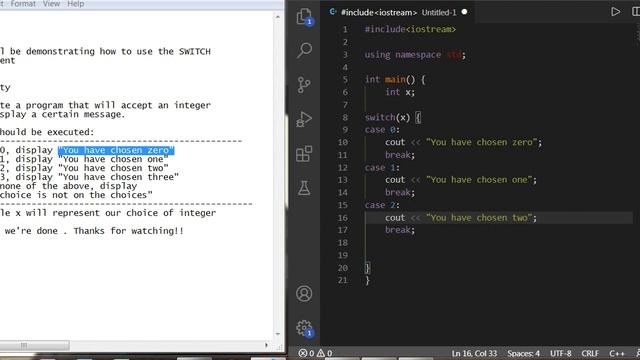Click the cout "You have chosen two" line
Screen dimensions: 640x360
point(461,218)
